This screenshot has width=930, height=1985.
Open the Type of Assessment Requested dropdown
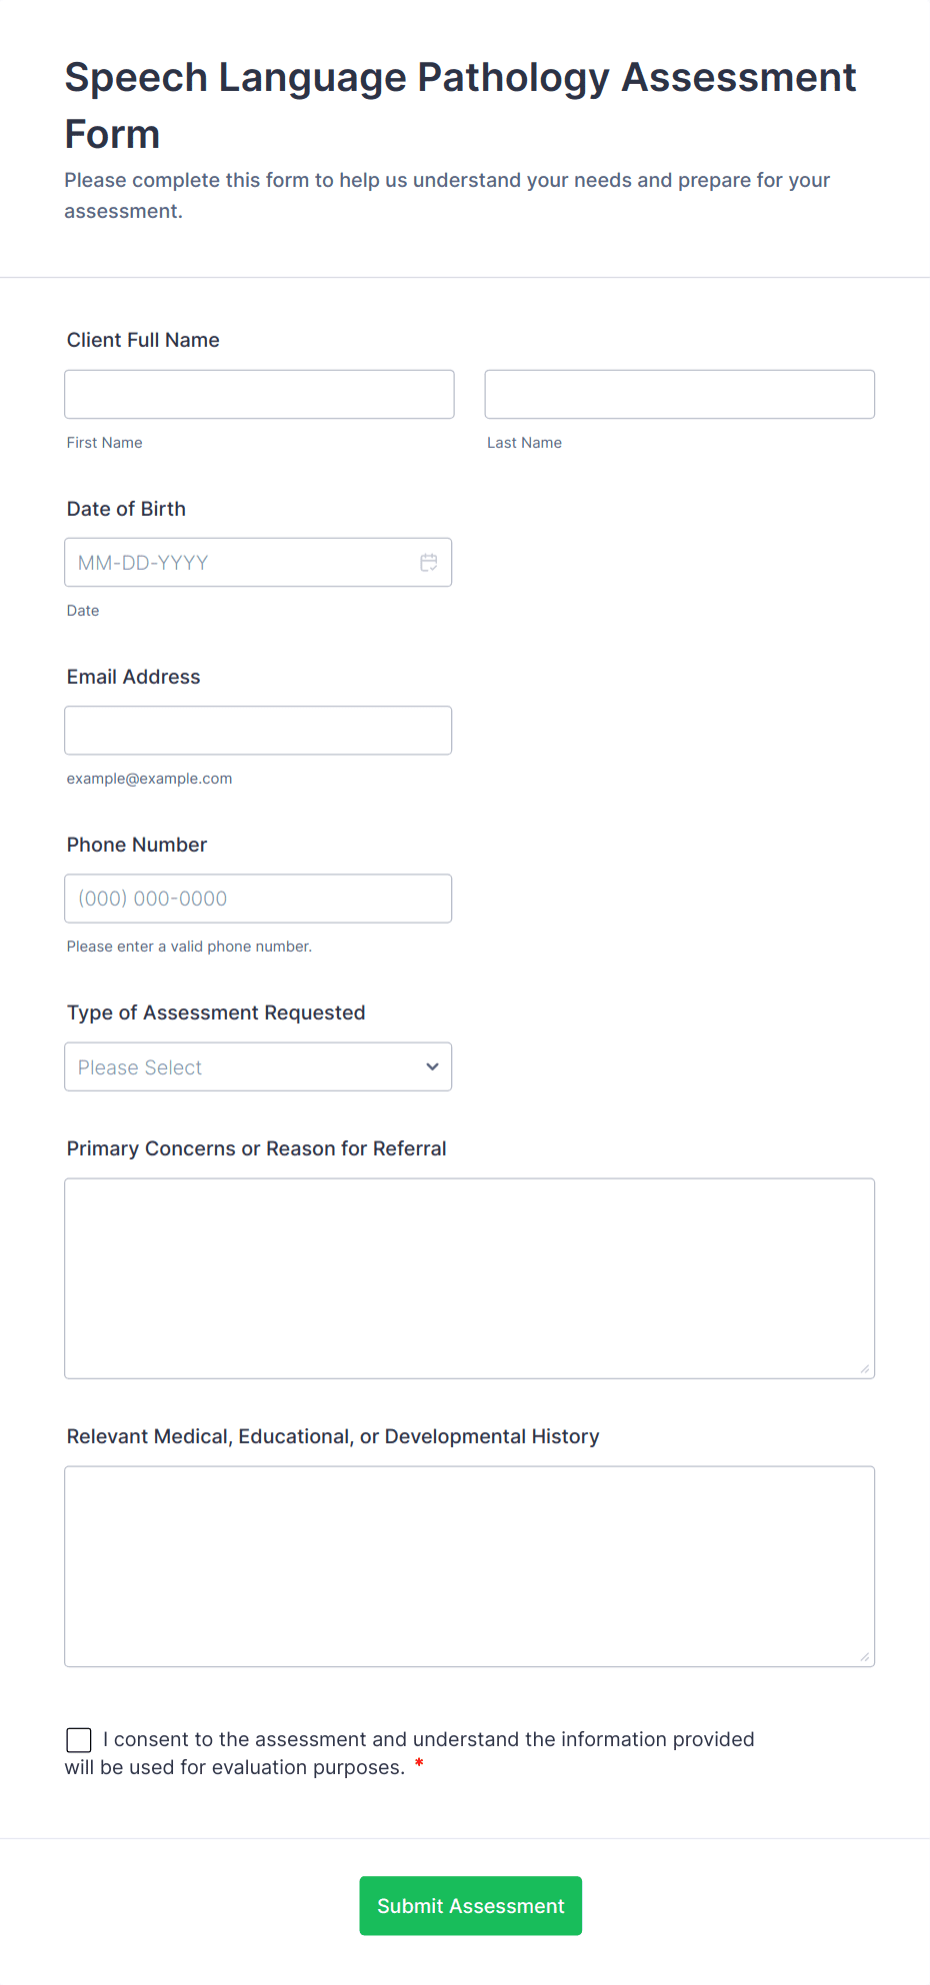[x=257, y=1066]
